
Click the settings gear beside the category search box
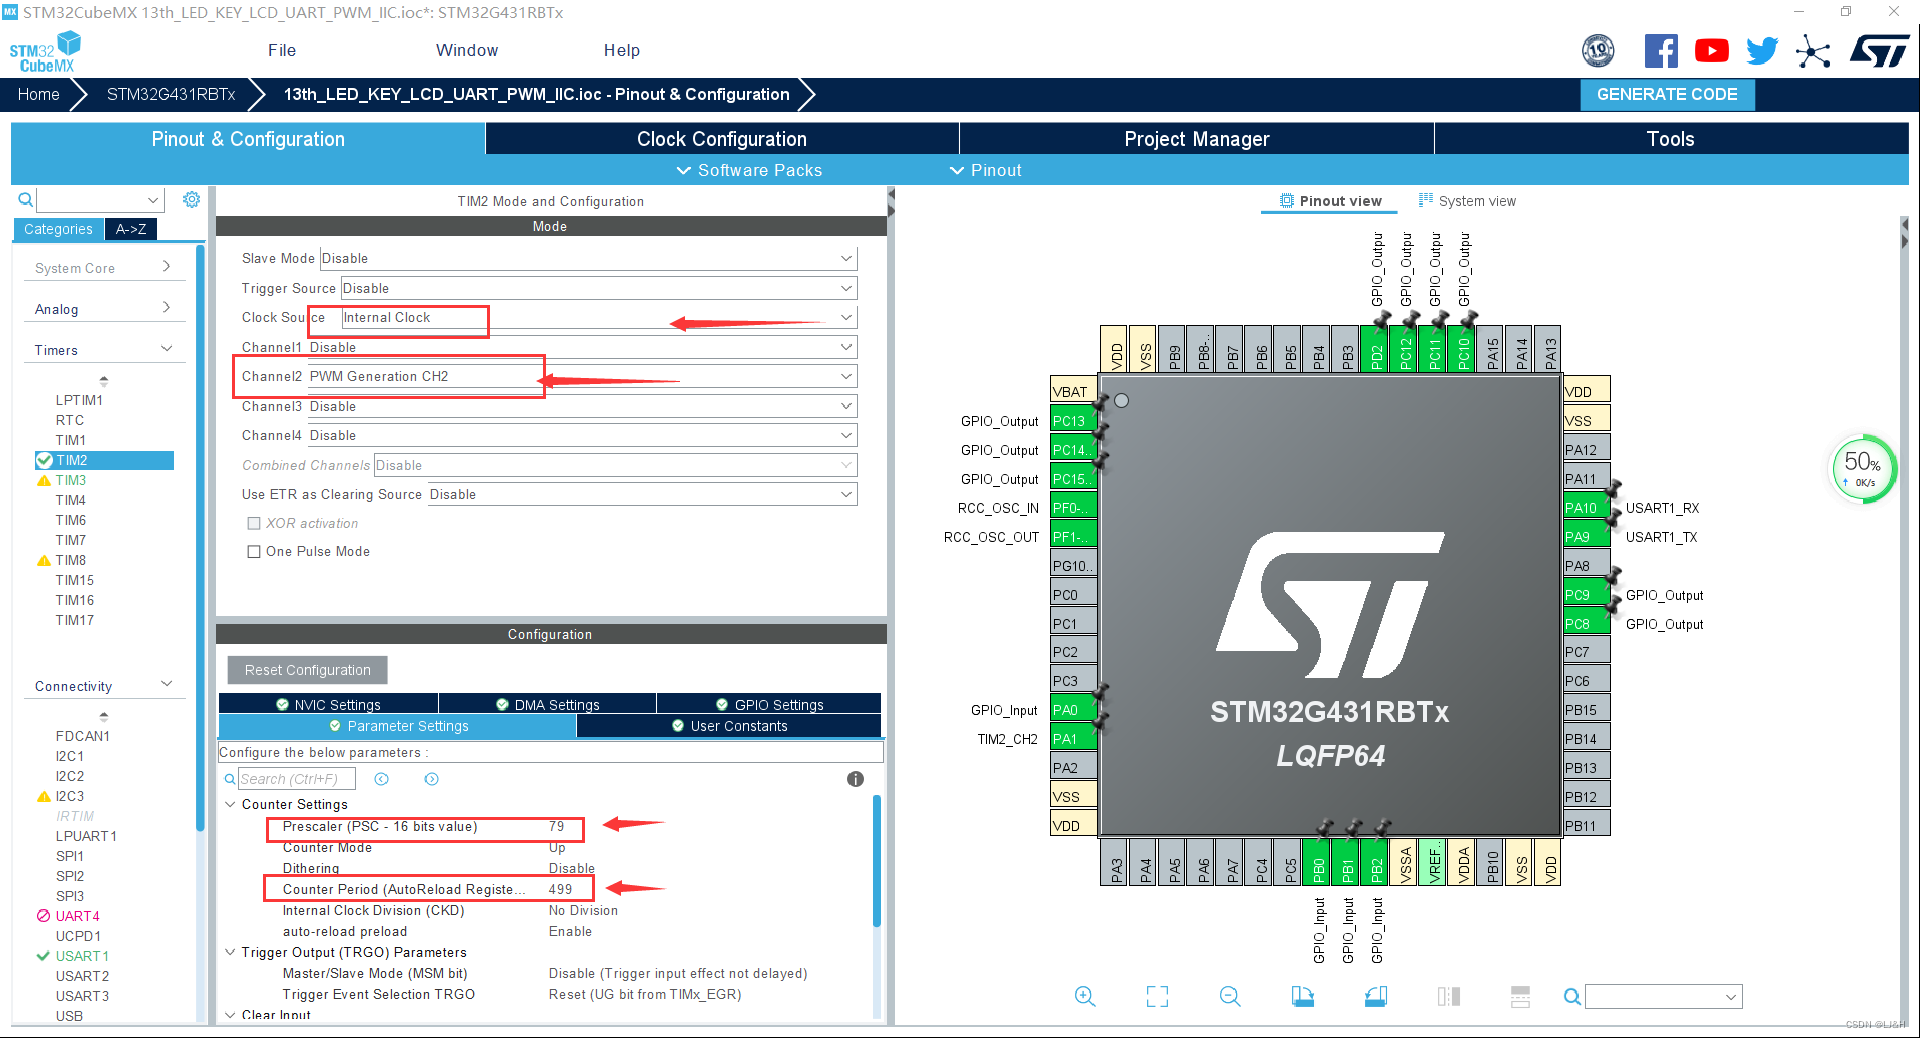(191, 199)
